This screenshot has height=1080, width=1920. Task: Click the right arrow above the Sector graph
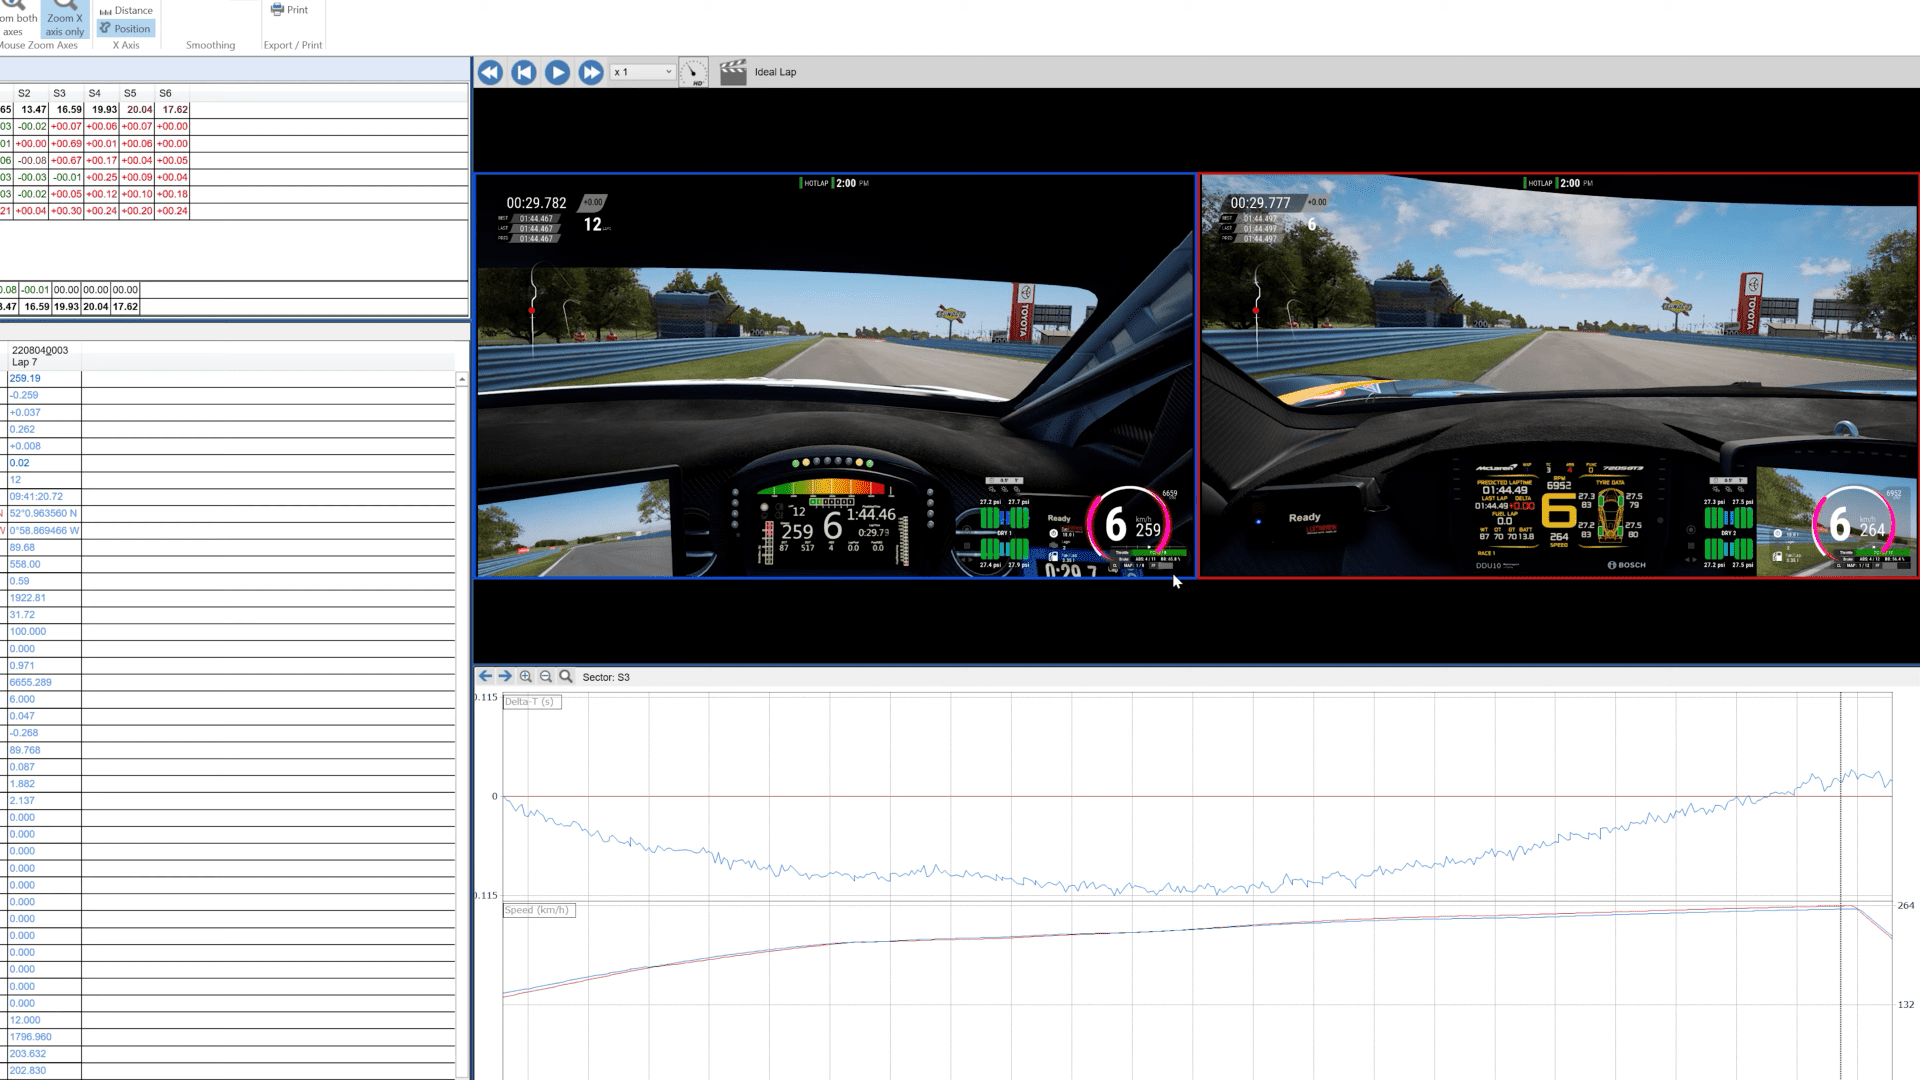point(505,676)
